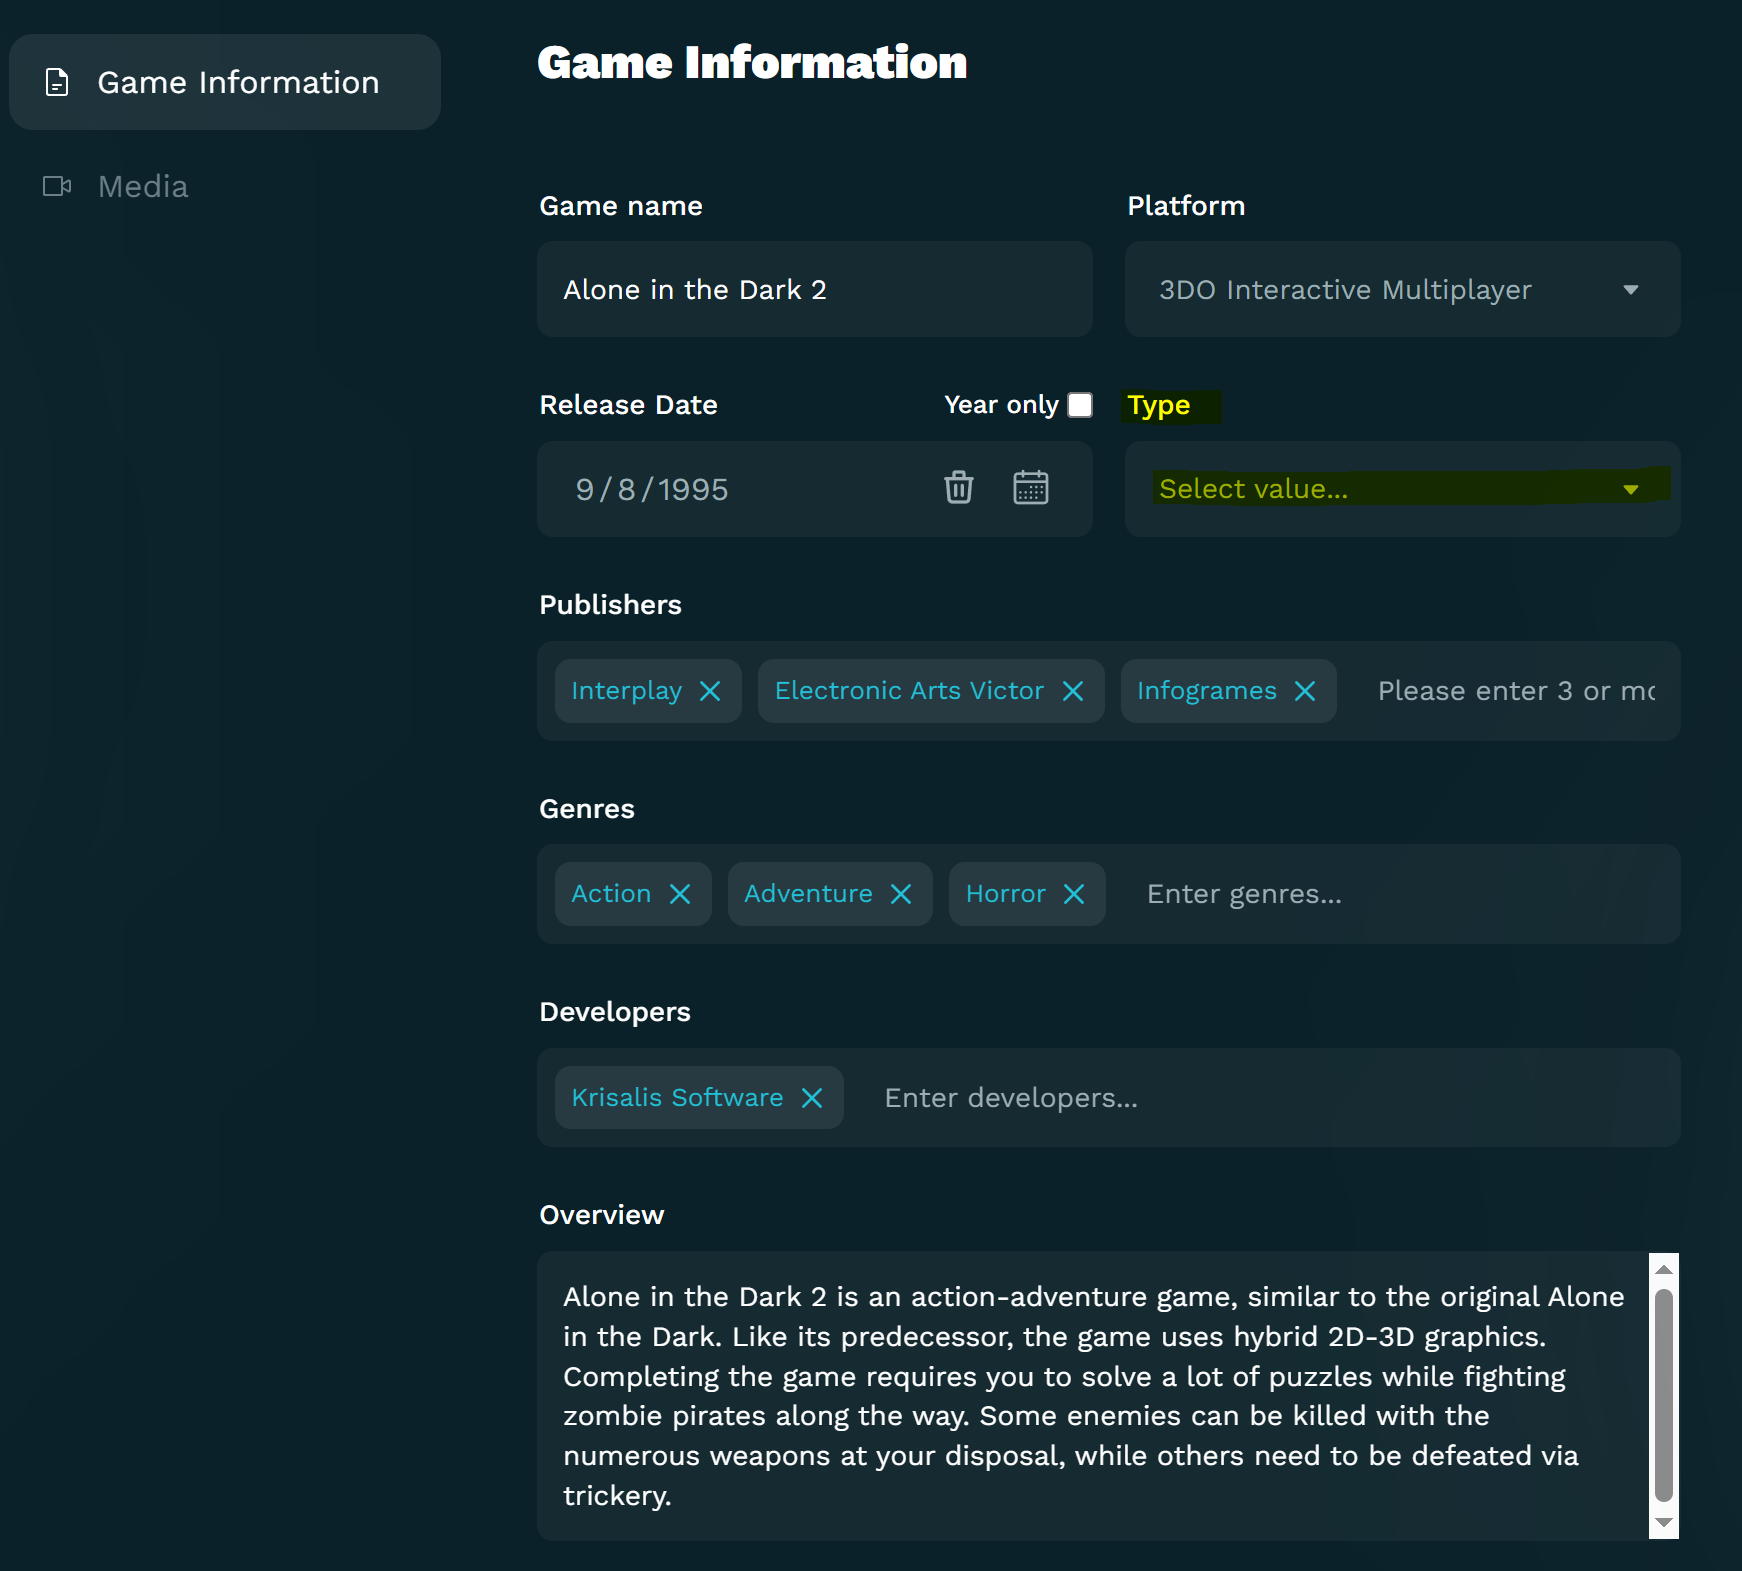Click the Publishers field label
The image size is (1742, 1571).
tap(610, 605)
